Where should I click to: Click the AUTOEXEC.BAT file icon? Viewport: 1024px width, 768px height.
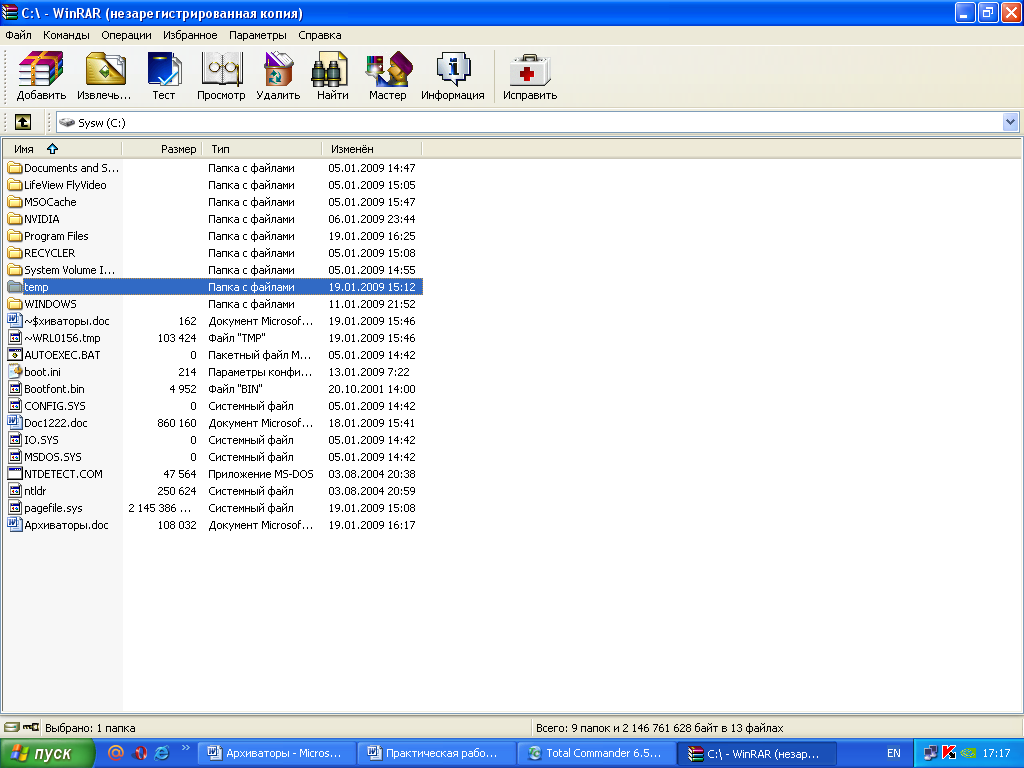point(14,355)
